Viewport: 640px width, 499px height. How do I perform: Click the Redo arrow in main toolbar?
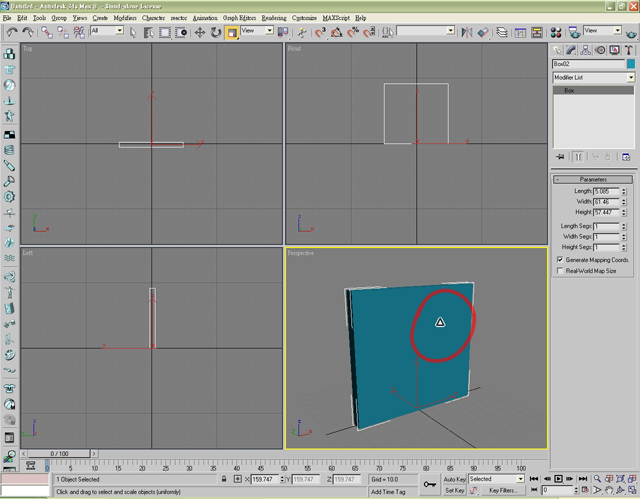point(28,32)
